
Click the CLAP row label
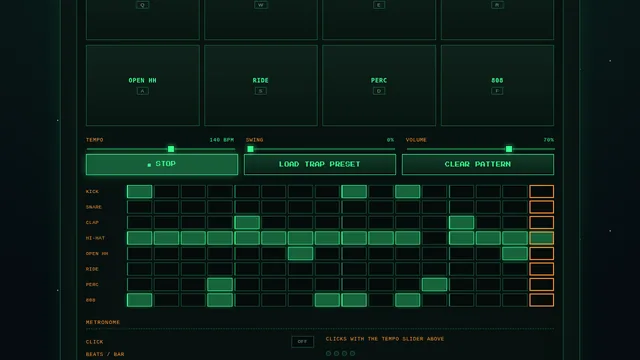pyautogui.click(x=92, y=222)
